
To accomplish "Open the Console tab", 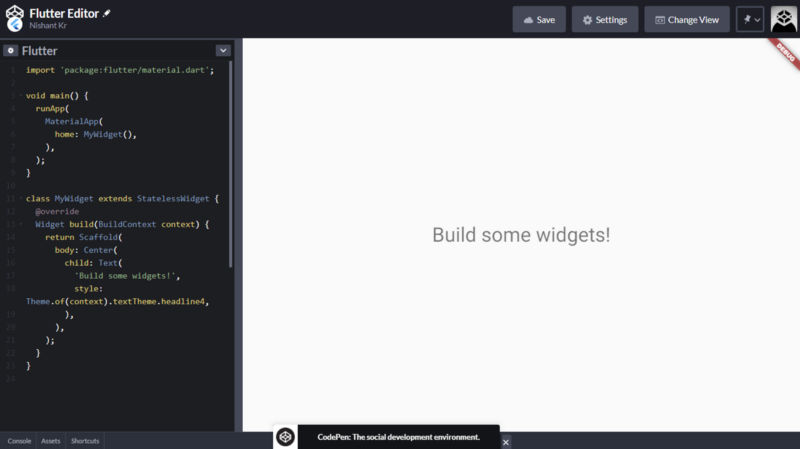I will (x=19, y=441).
